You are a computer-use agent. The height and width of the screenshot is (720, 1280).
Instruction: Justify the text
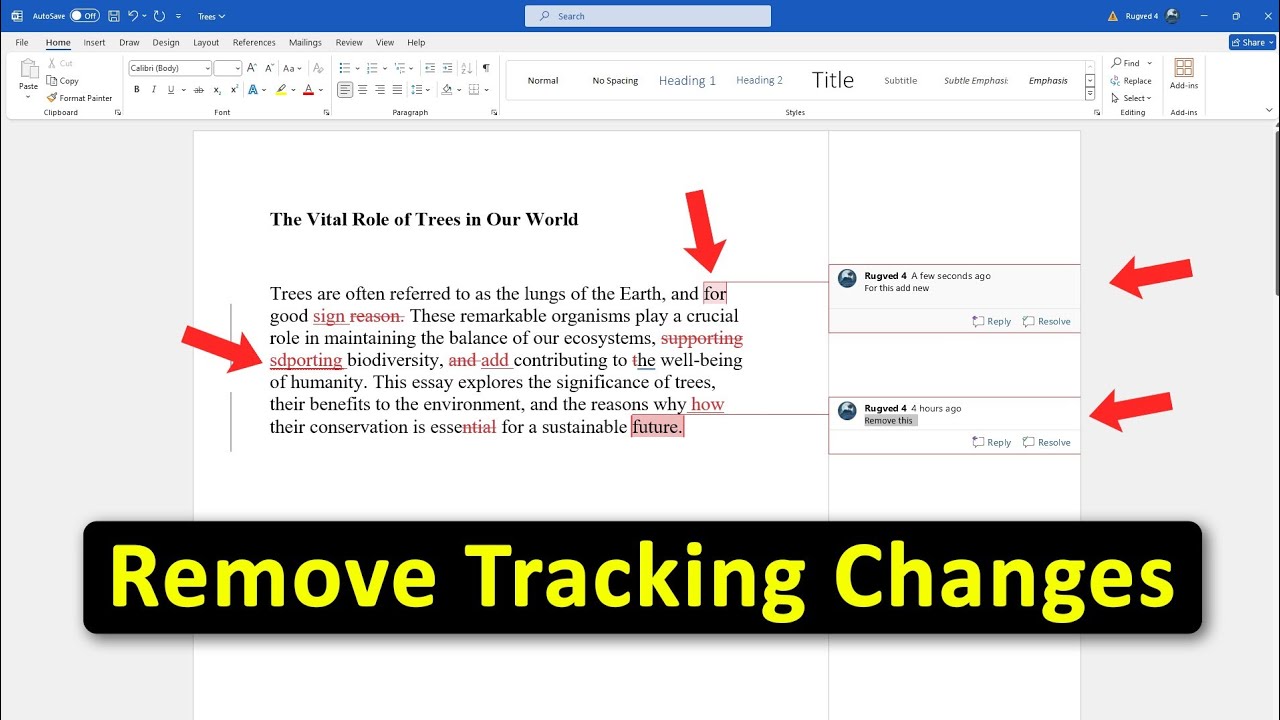(x=399, y=90)
